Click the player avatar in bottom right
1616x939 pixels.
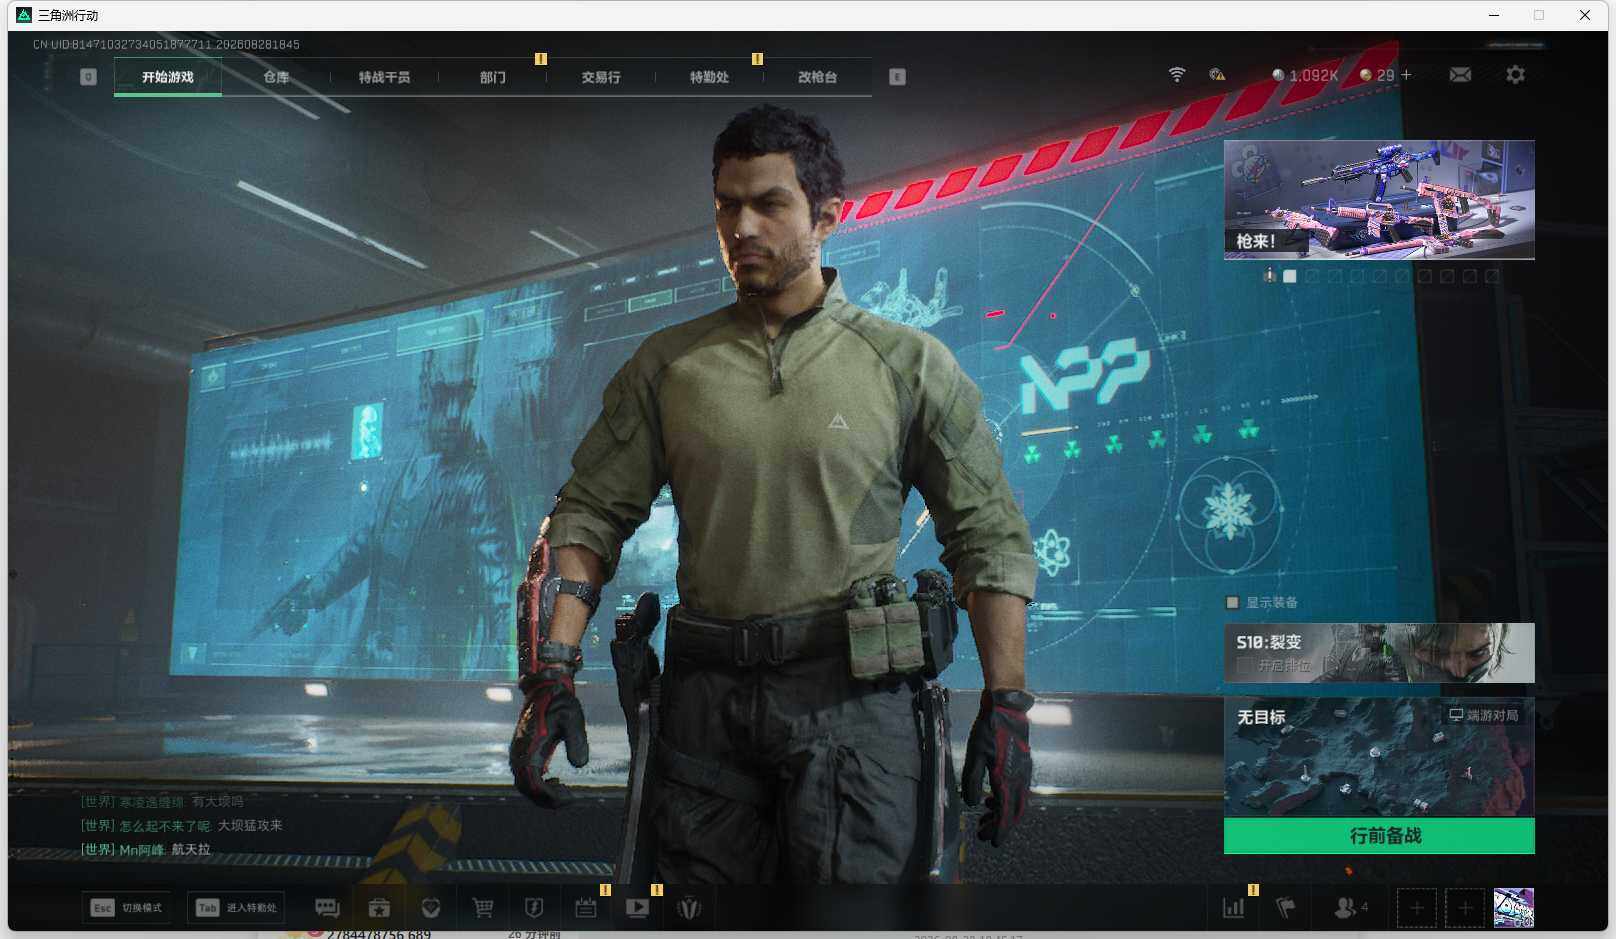click(x=1513, y=908)
